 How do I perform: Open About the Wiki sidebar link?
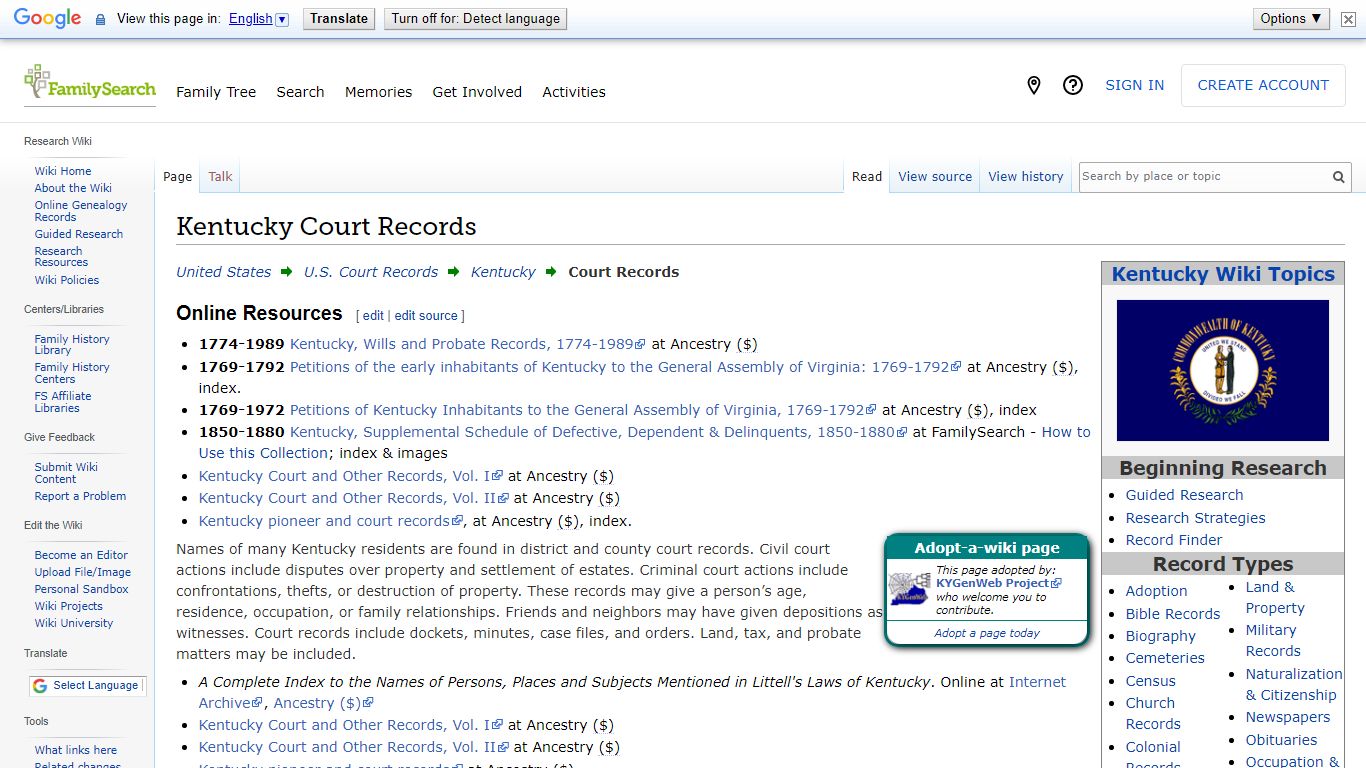tap(73, 188)
